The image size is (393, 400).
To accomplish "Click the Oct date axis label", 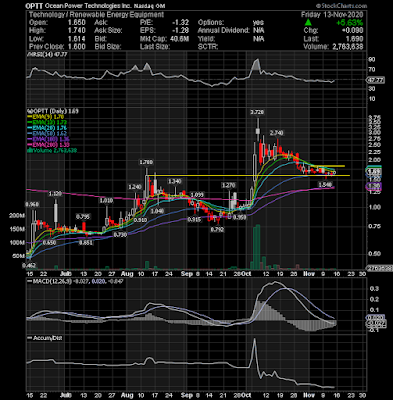I will point(247,274).
